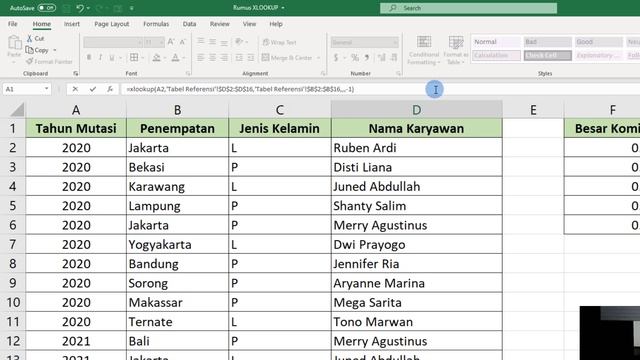640x360 pixels.
Task: Click the Cancel X in formula bar
Action: click(75, 89)
